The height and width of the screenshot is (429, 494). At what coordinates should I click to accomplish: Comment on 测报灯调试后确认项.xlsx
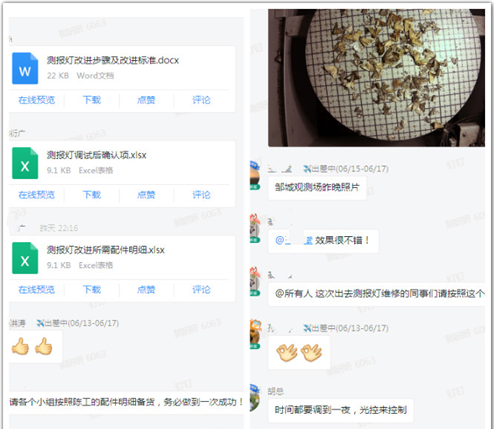(201, 195)
